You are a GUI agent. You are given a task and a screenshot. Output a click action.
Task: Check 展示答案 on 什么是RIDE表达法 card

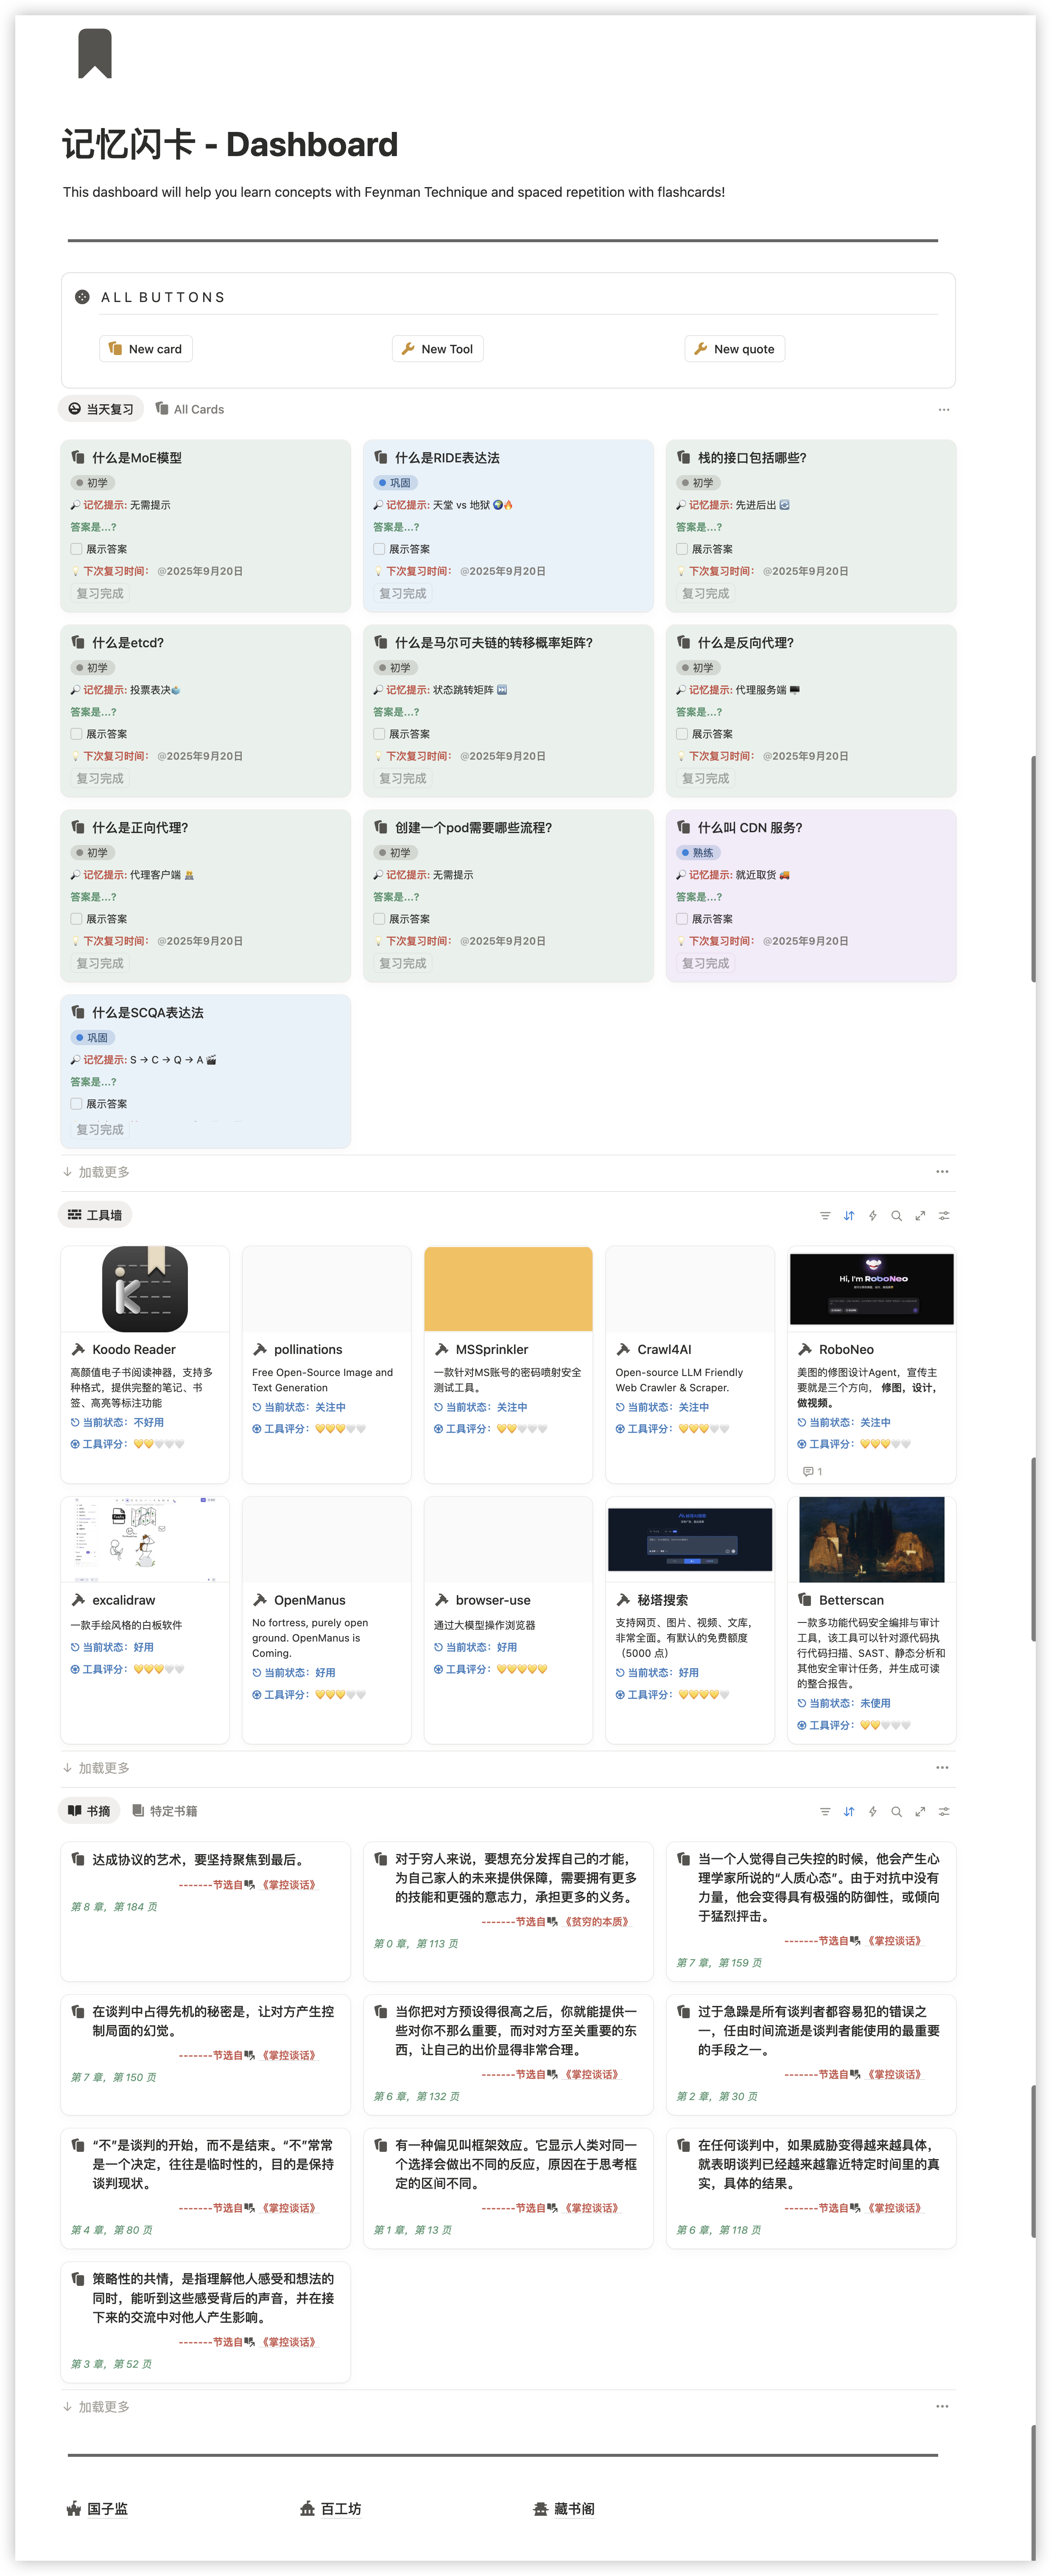379,549
